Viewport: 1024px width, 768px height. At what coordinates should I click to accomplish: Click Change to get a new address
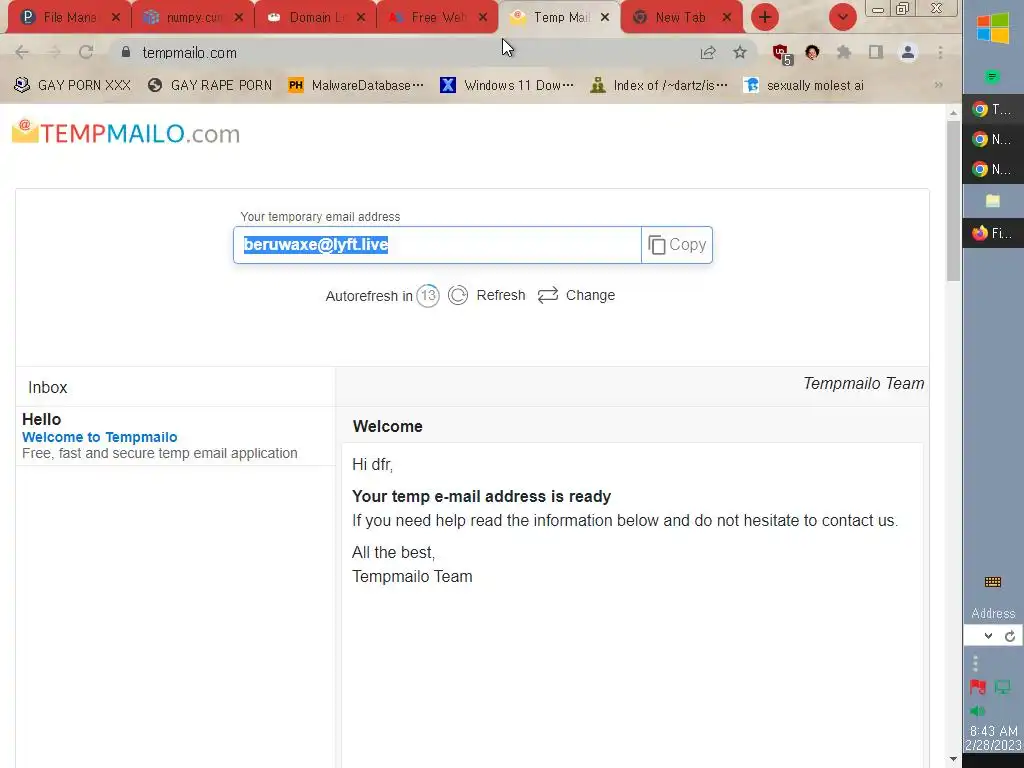[590, 295]
